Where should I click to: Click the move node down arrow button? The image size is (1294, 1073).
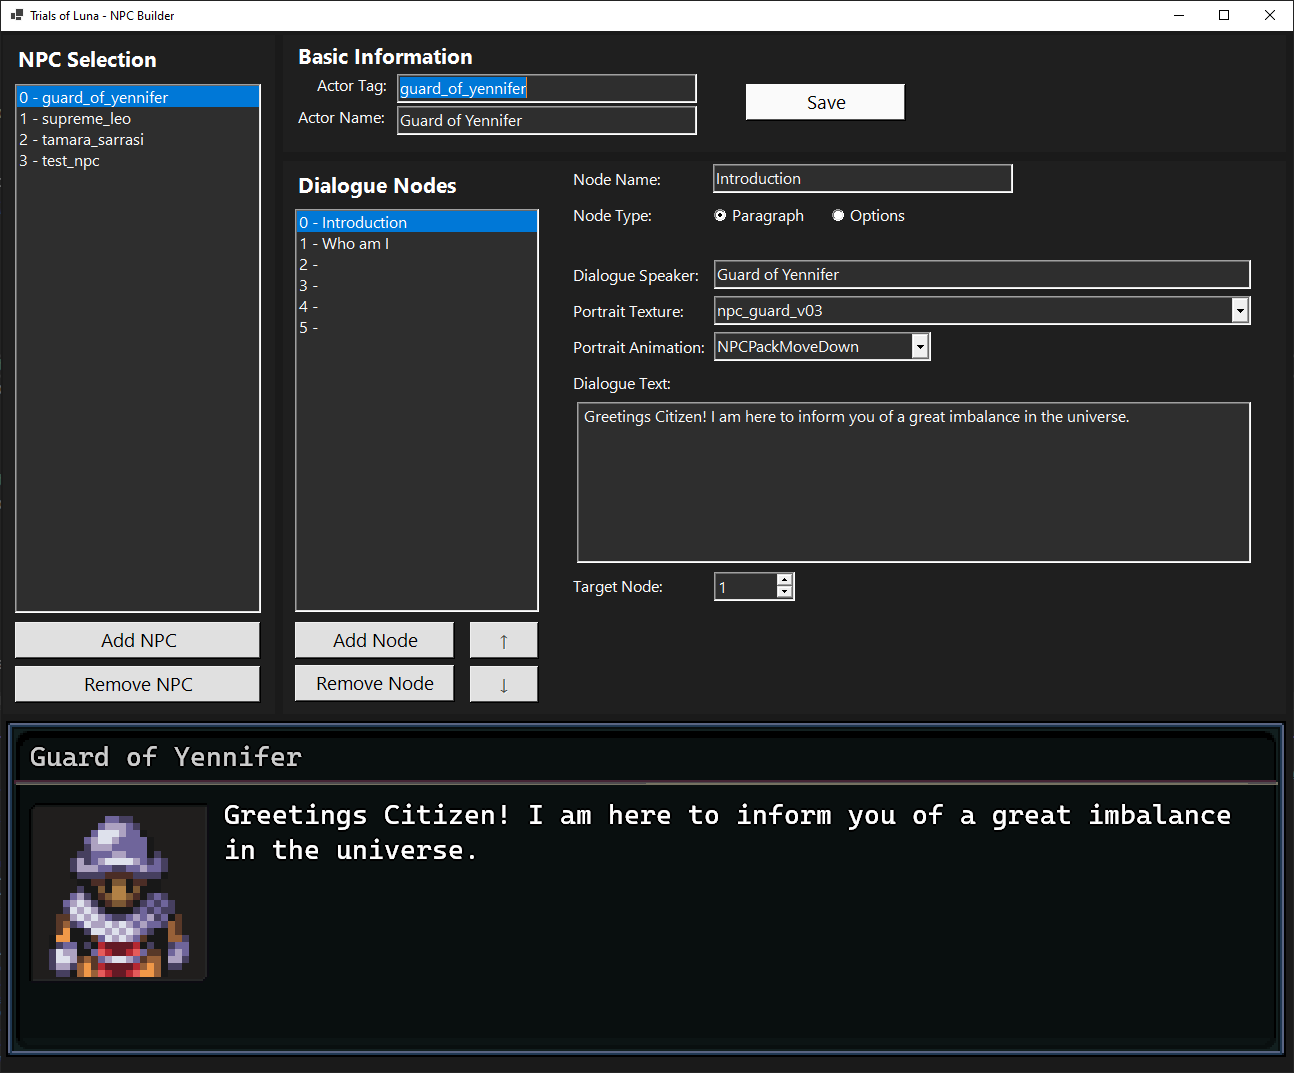pyautogui.click(x=503, y=685)
